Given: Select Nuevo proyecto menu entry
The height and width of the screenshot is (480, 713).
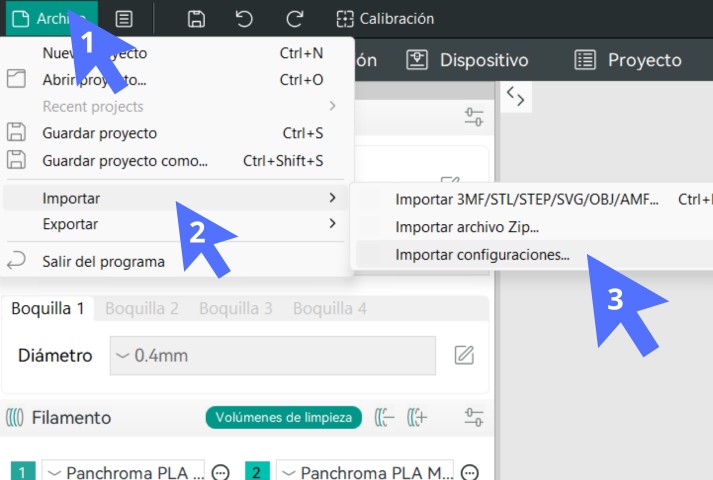Looking at the screenshot, I should click(x=176, y=53).
